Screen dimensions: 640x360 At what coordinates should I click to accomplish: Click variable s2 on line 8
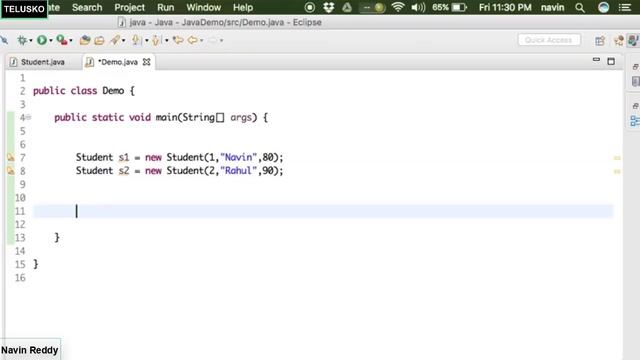click(x=124, y=171)
